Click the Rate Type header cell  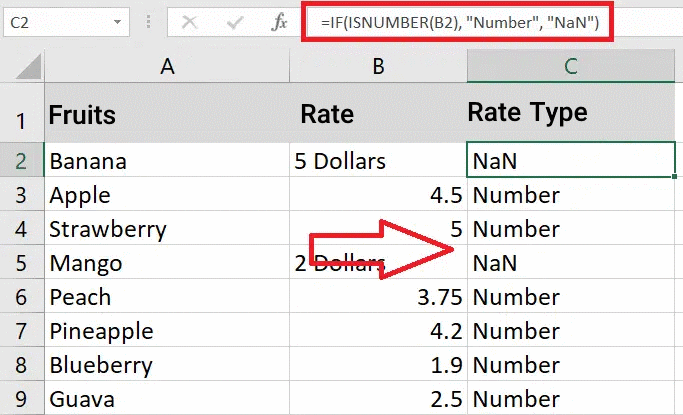tap(572, 114)
